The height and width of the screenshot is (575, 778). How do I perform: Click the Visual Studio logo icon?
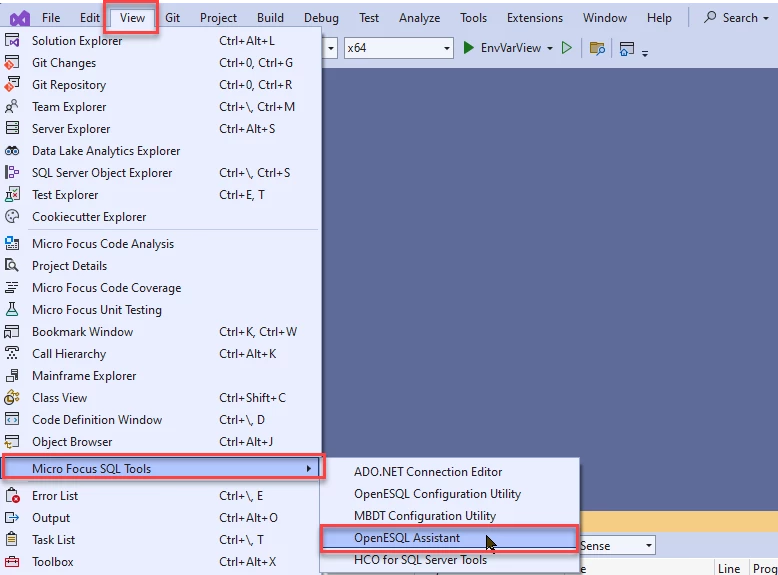click(x=20, y=19)
